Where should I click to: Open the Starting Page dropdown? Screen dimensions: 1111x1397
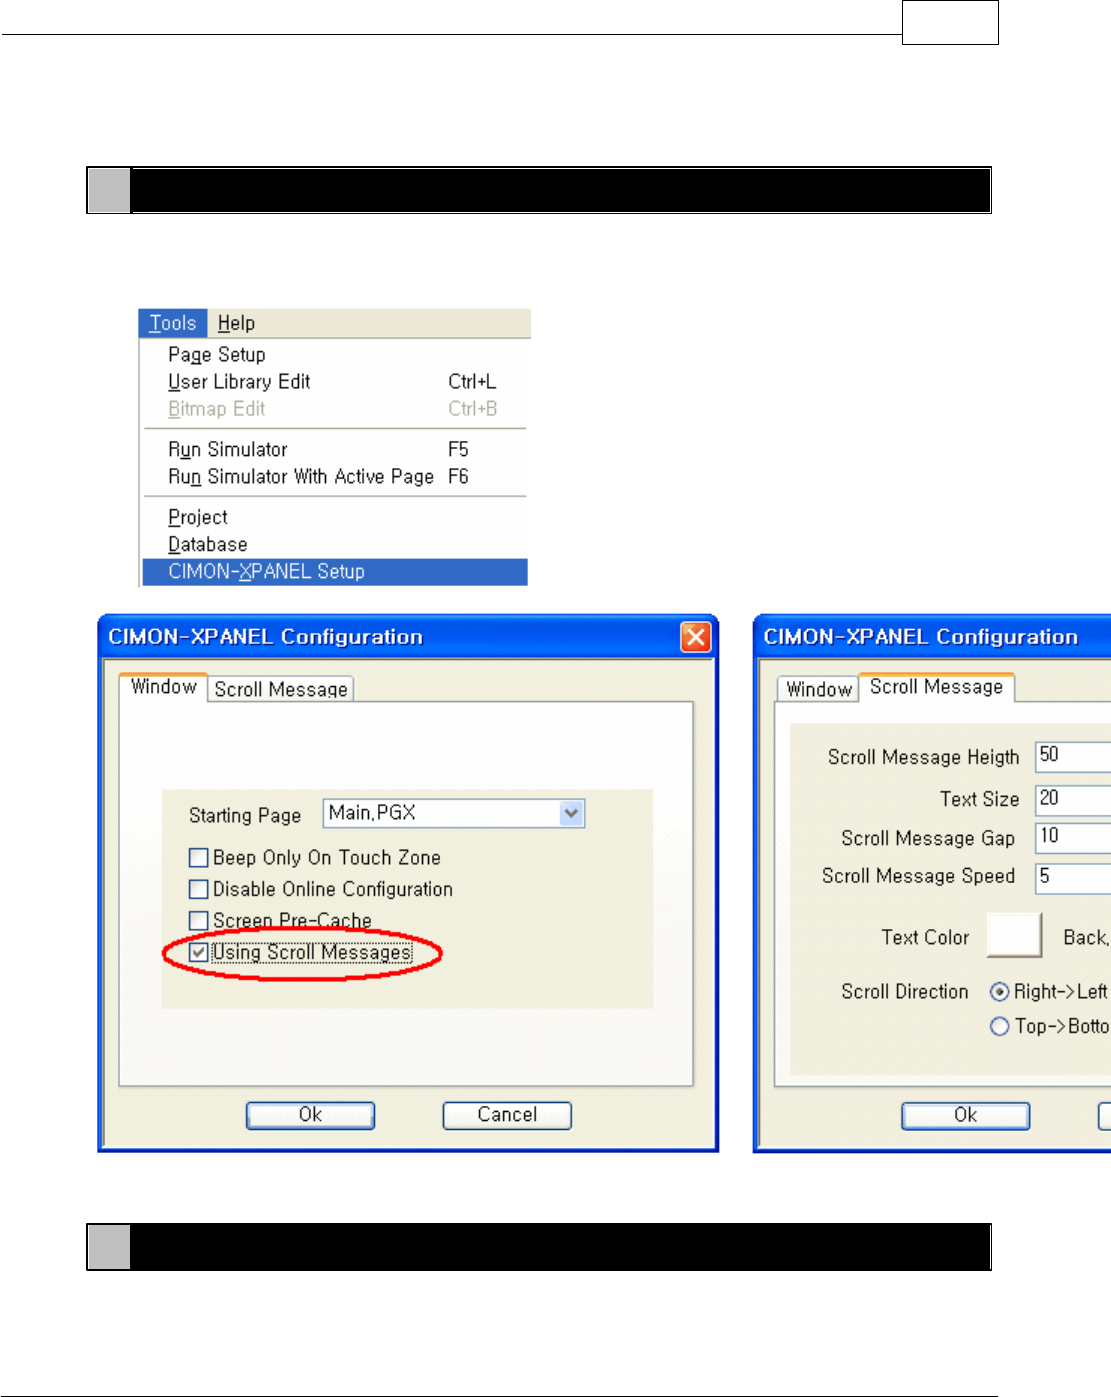[571, 813]
